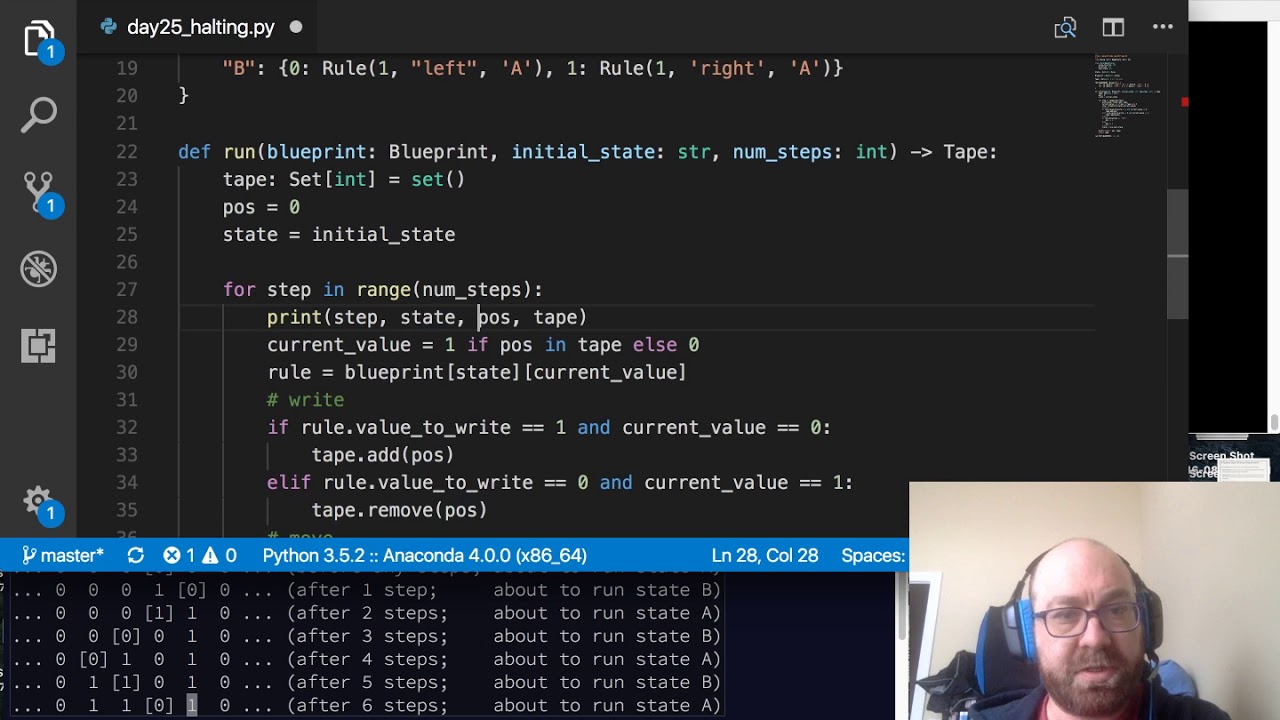Click the editor vertical scrollbar thumb
The width and height of the screenshot is (1280, 720).
click(x=1177, y=254)
